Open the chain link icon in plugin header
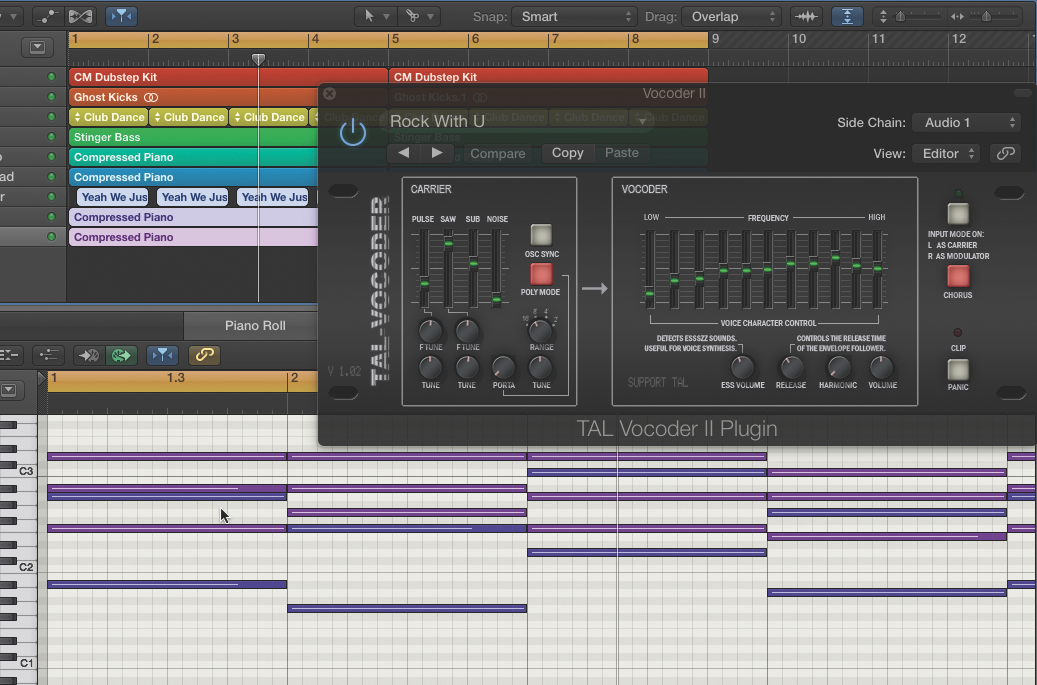This screenshot has width=1037, height=685. [1006, 153]
